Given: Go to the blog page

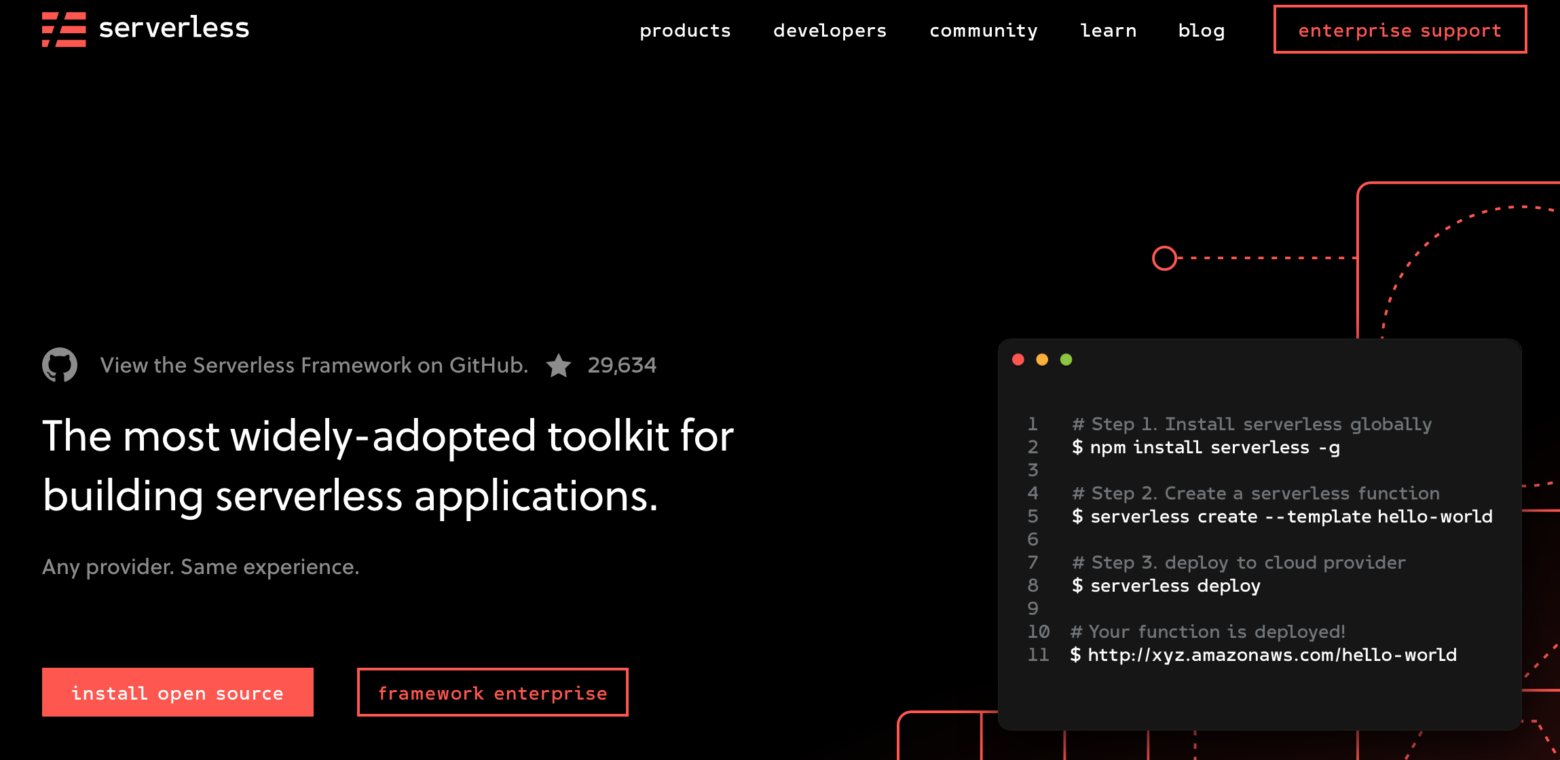Looking at the screenshot, I should (x=1201, y=31).
